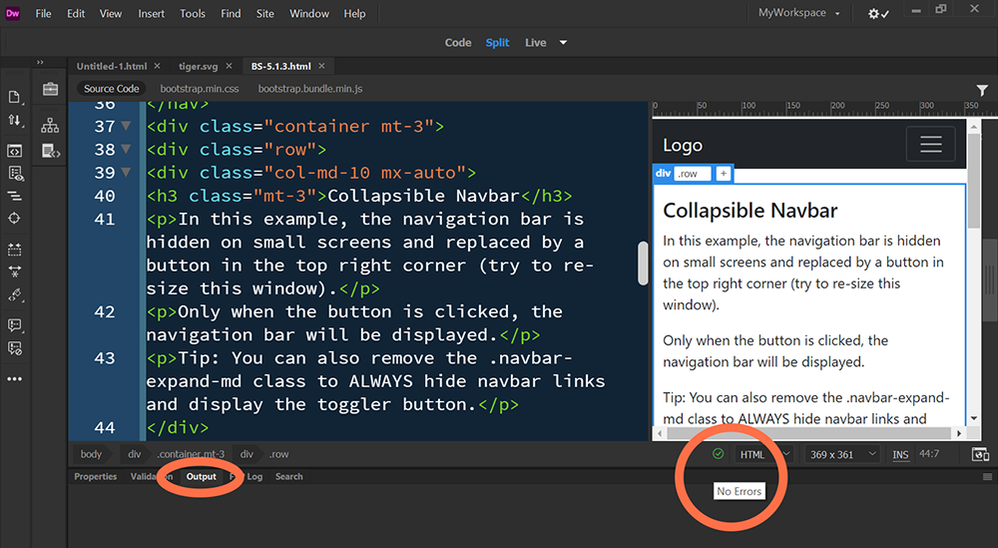
Task: Close the BS-5.1.3.html tab
Action: pyautogui.click(x=321, y=66)
